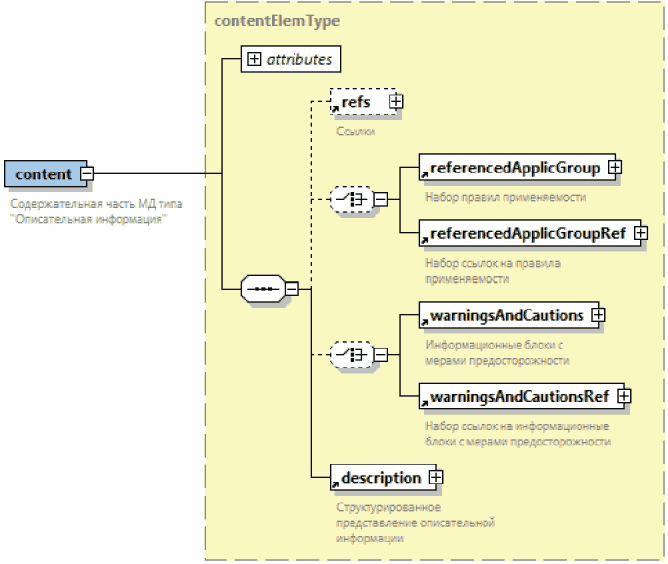Expand warningsAndCautionsRef element children
Screen dimensions: 668x564
(x=624, y=396)
